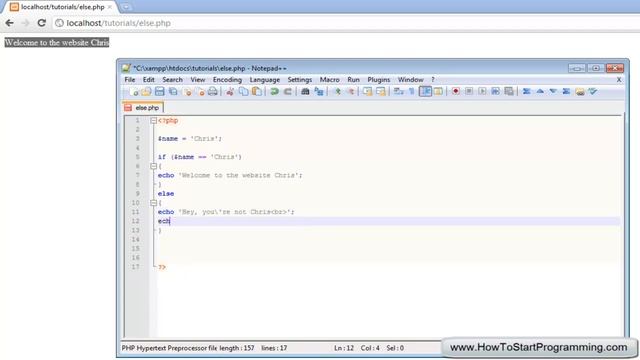
Task: Click the Open file folder icon
Action: [x=146, y=92]
